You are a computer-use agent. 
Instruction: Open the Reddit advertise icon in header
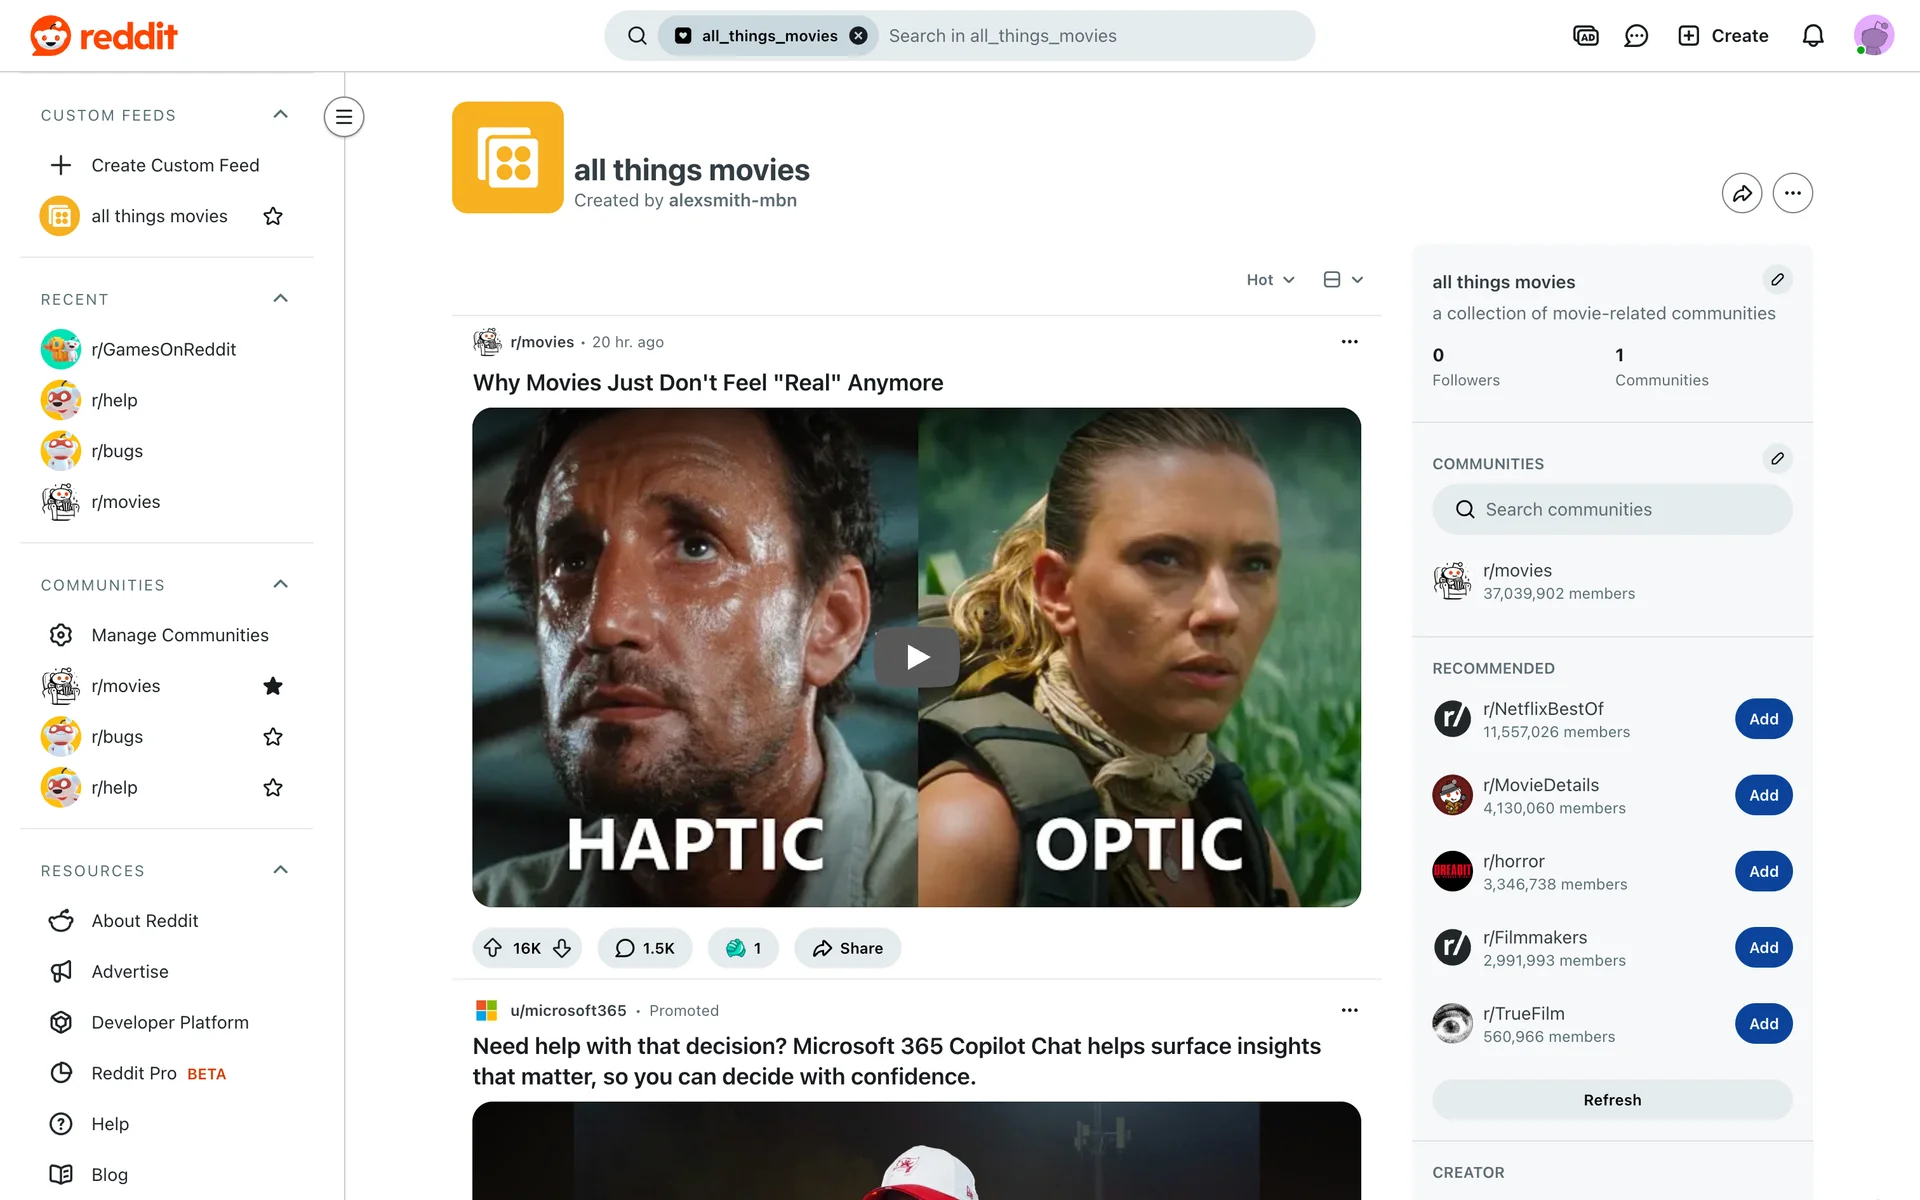click(1585, 36)
